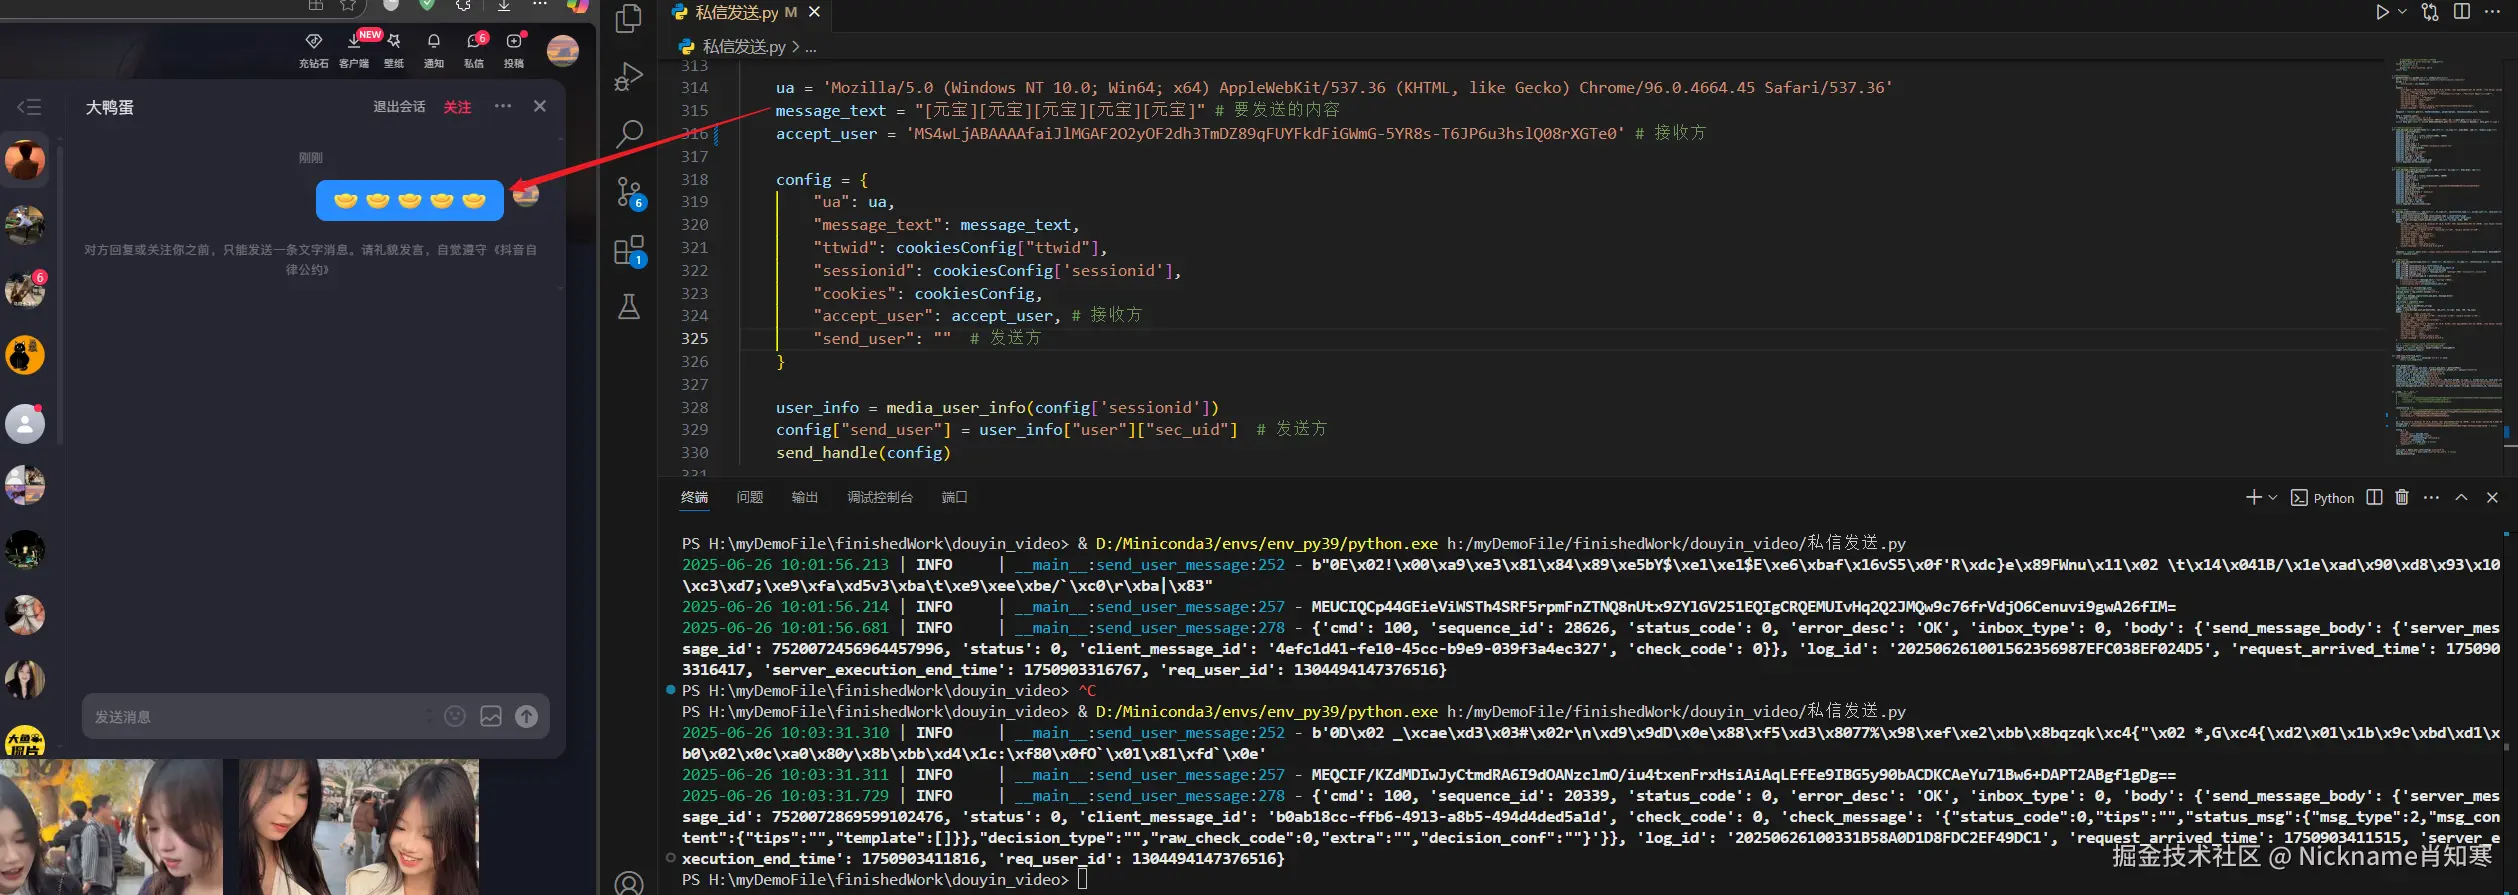
Task: Switch to the 调试控制台 panel tab
Action: point(880,497)
